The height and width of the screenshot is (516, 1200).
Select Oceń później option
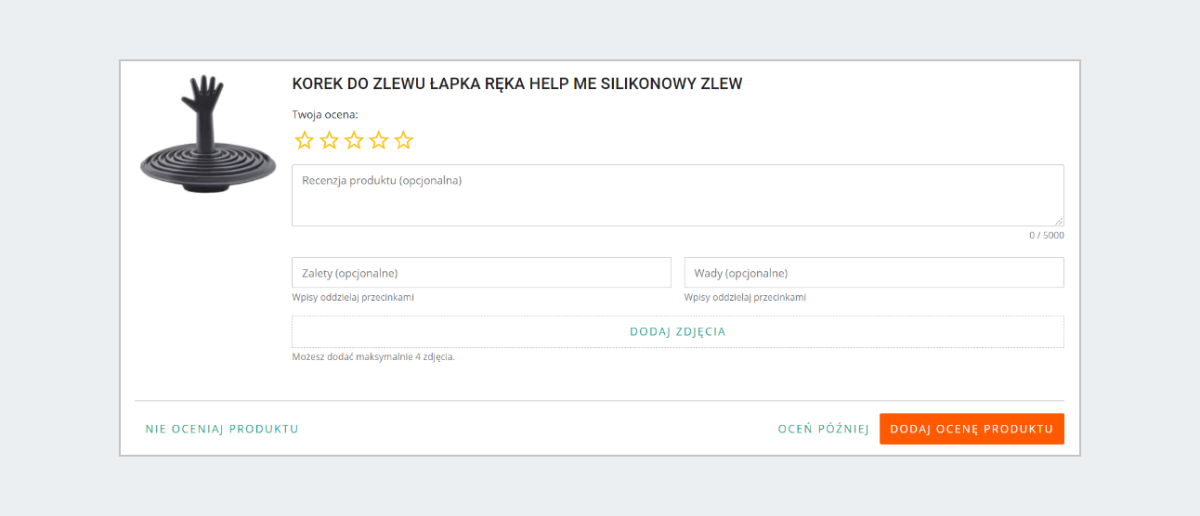823,429
